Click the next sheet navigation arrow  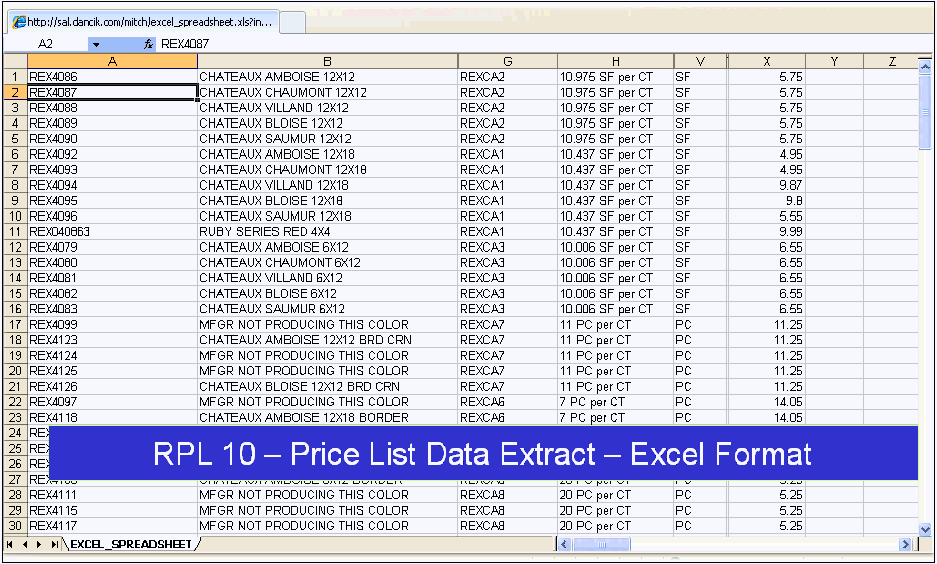(x=39, y=544)
